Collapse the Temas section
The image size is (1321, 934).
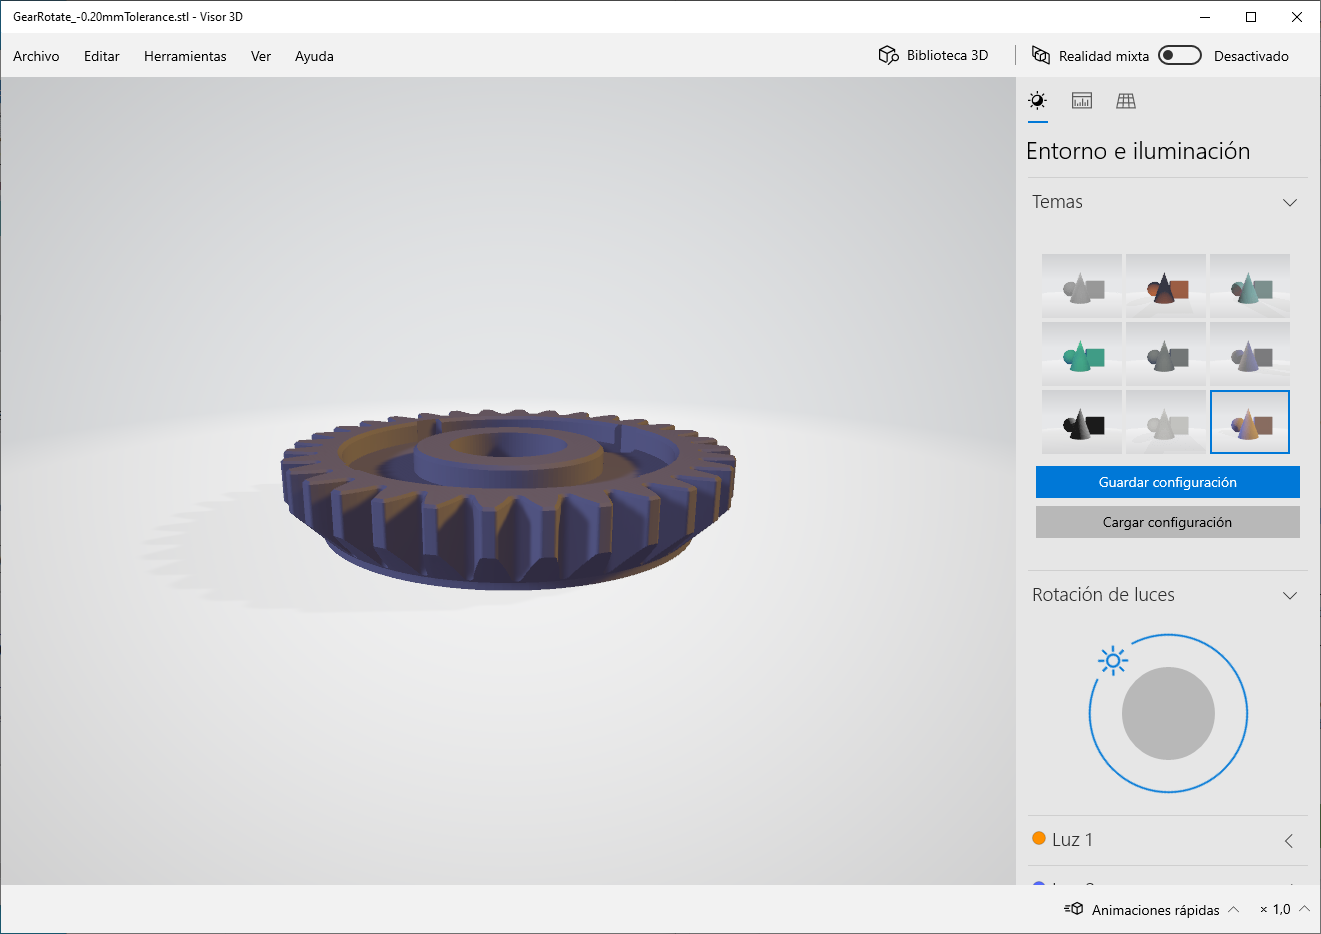(x=1290, y=201)
